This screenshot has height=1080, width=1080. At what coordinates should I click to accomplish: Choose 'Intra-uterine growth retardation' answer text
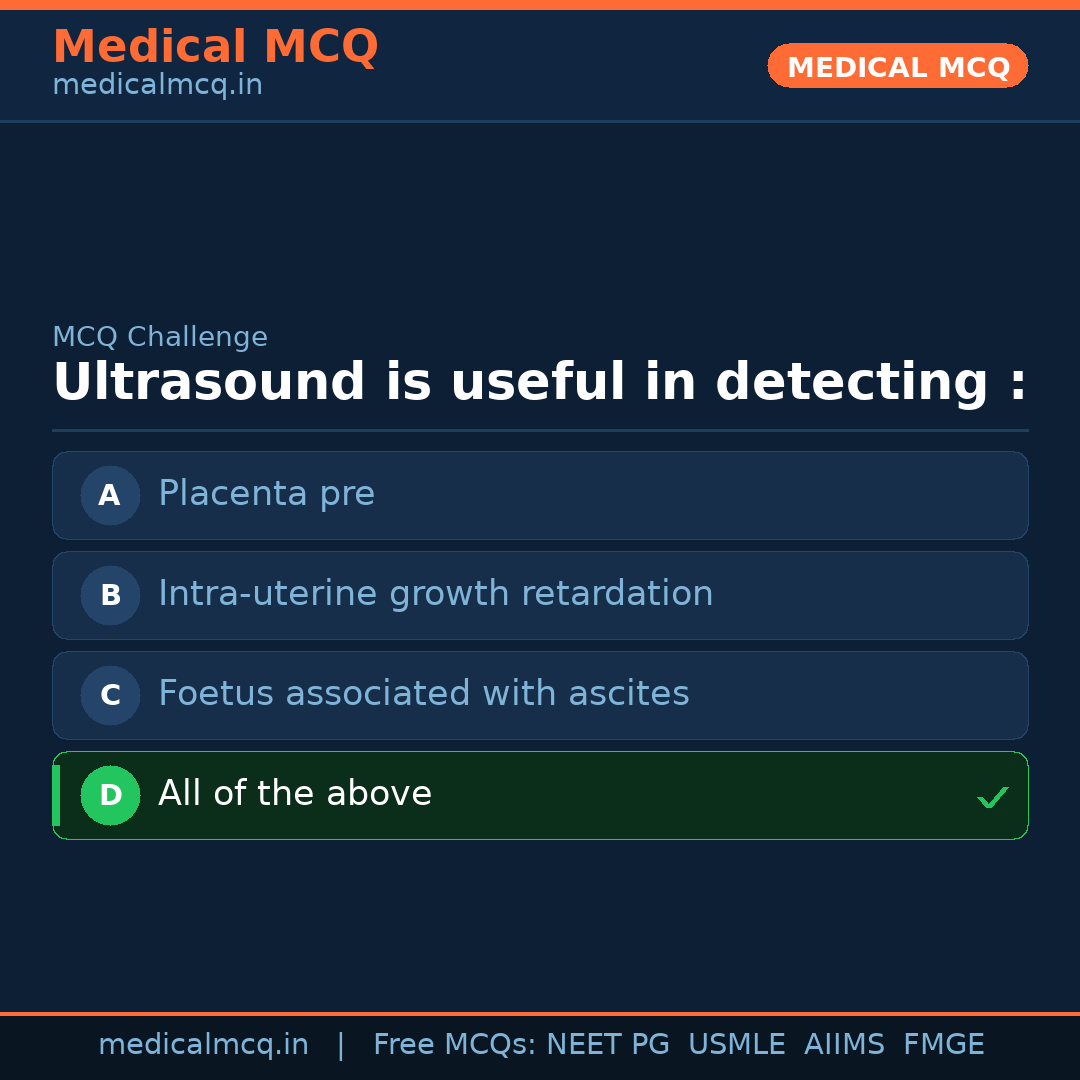click(435, 594)
